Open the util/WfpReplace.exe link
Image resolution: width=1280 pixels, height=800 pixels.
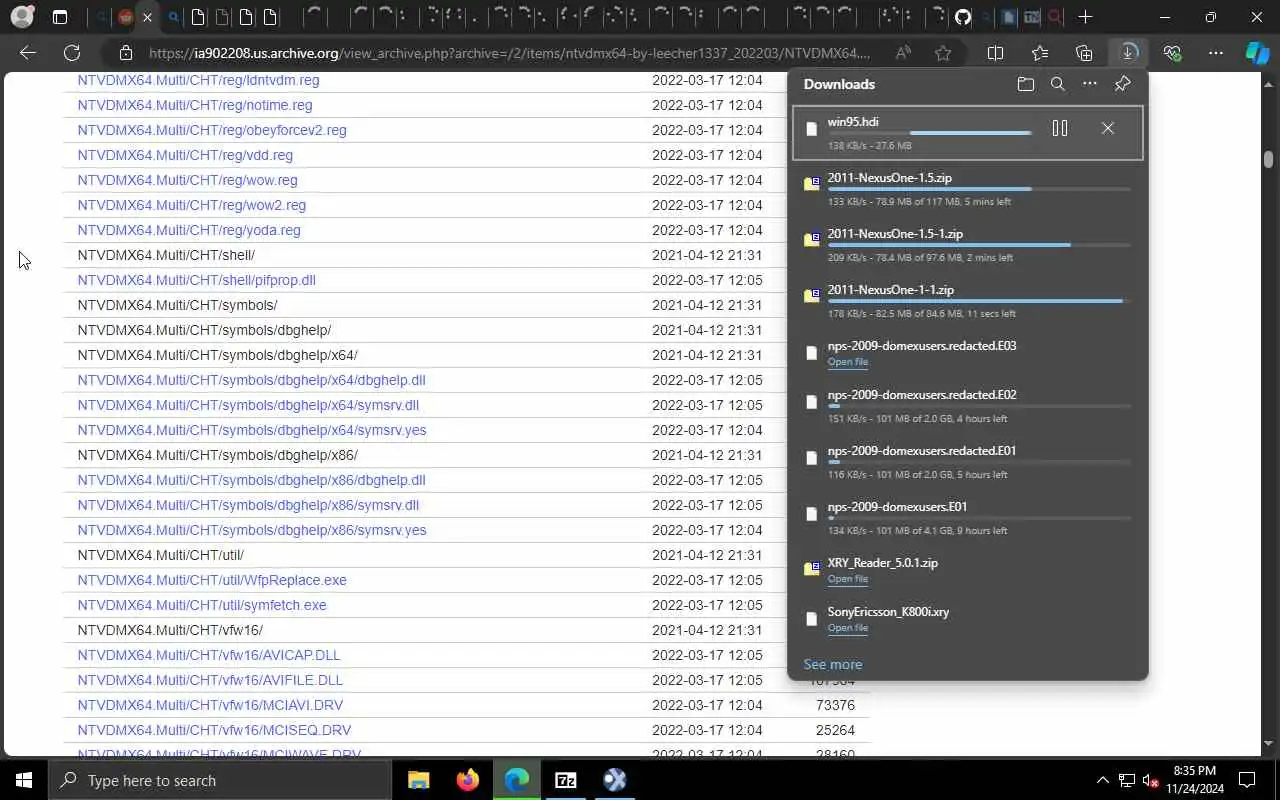click(212, 580)
